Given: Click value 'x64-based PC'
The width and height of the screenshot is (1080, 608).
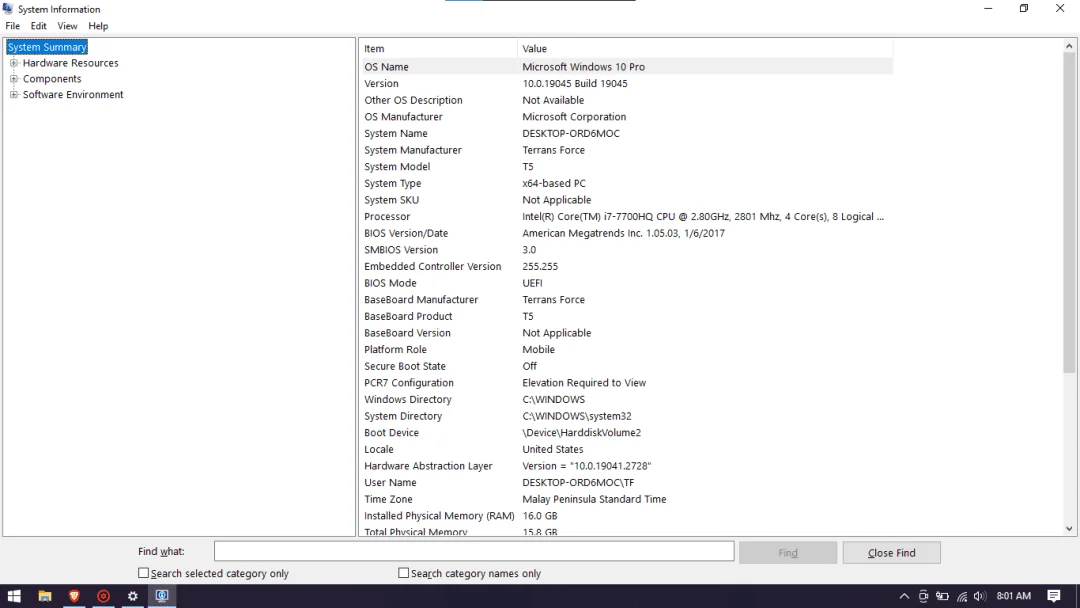Looking at the screenshot, I should pos(554,183).
